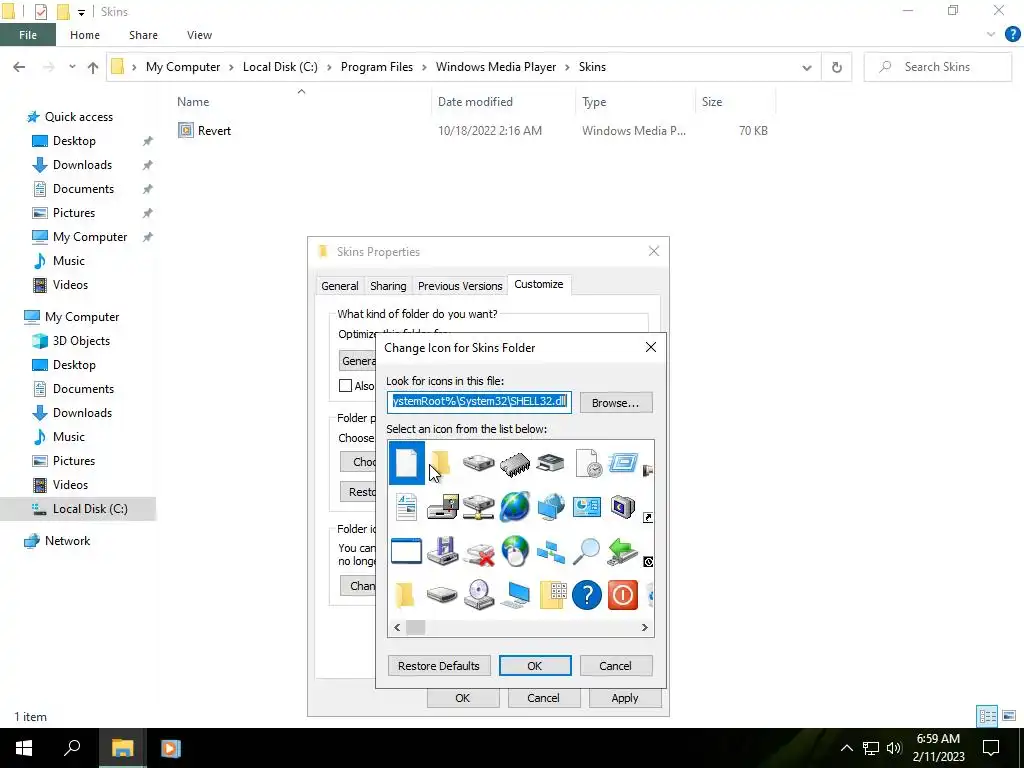Select the RAM memory chip icon
Viewport: 1024px width, 768px height.
[515, 464]
